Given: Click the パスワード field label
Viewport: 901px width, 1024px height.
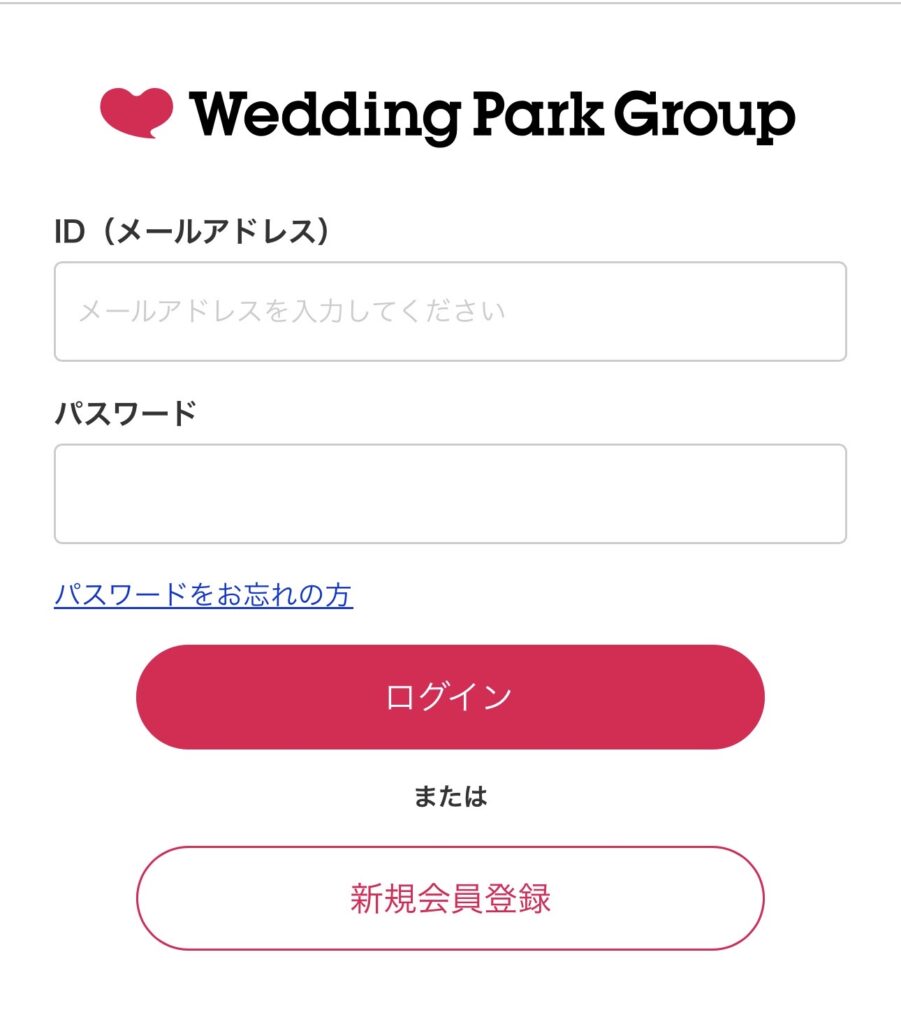Looking at the screenshot, I should click(125, 413).
